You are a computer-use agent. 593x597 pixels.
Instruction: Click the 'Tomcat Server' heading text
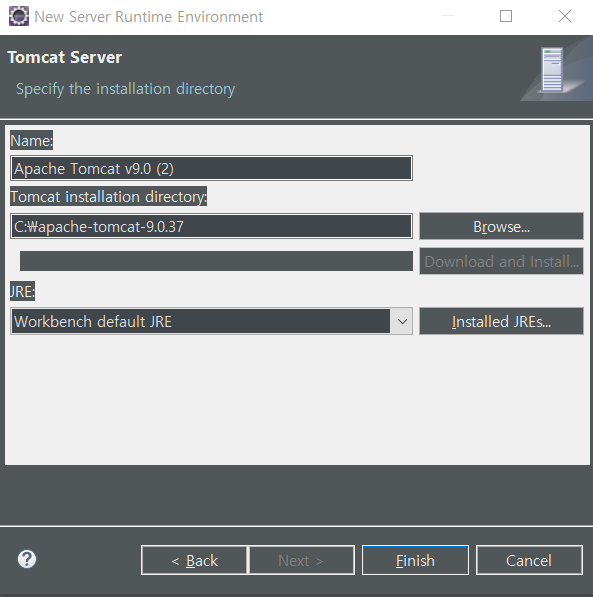pos(64,57)
